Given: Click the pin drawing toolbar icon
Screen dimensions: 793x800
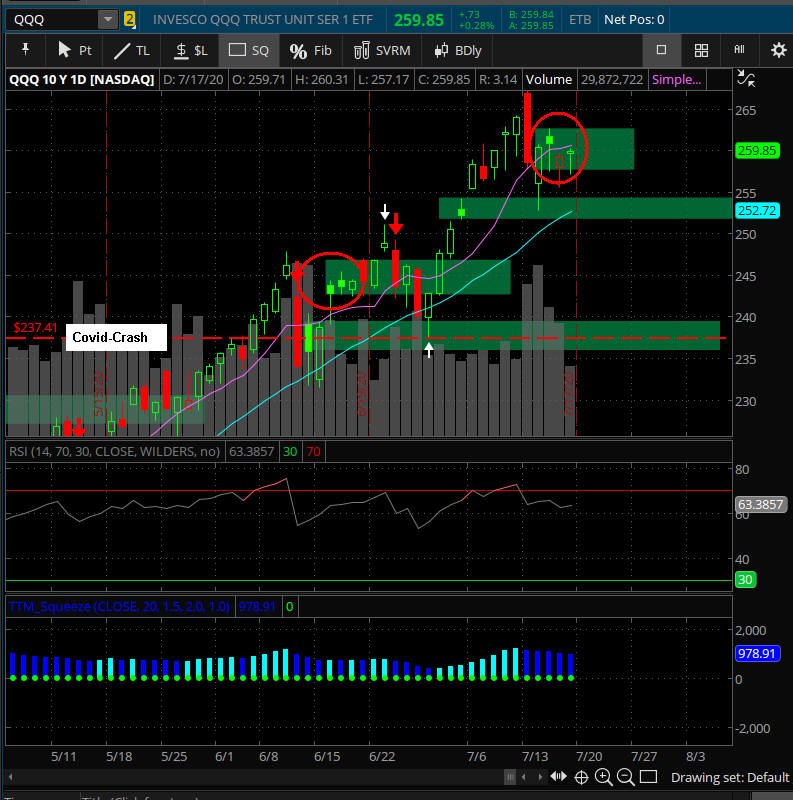Looking at the screenshot, I should [x=25, y=50].
